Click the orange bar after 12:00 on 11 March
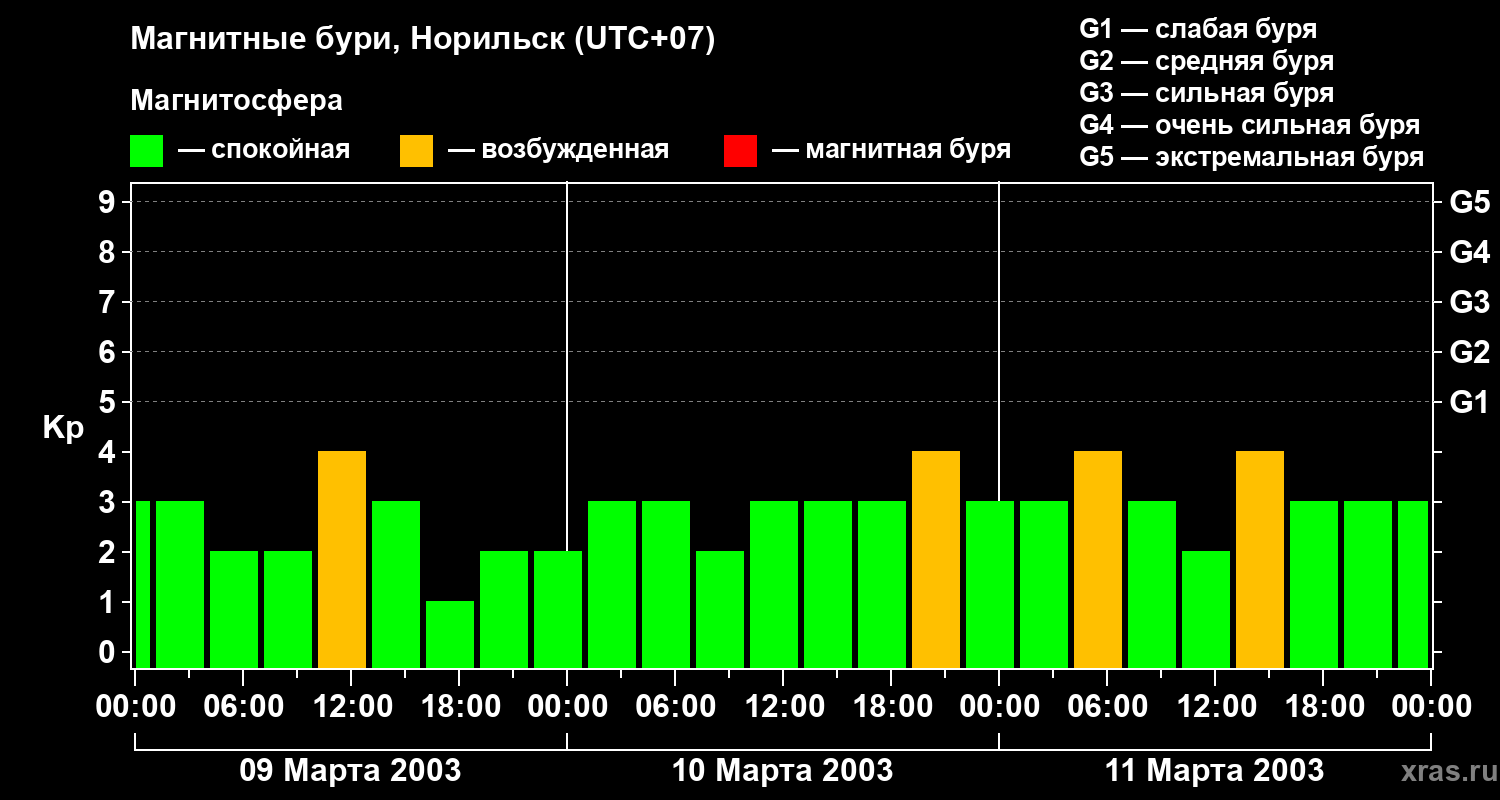The width and height of the screenshot is (1500, 800). pos(1260,560)
